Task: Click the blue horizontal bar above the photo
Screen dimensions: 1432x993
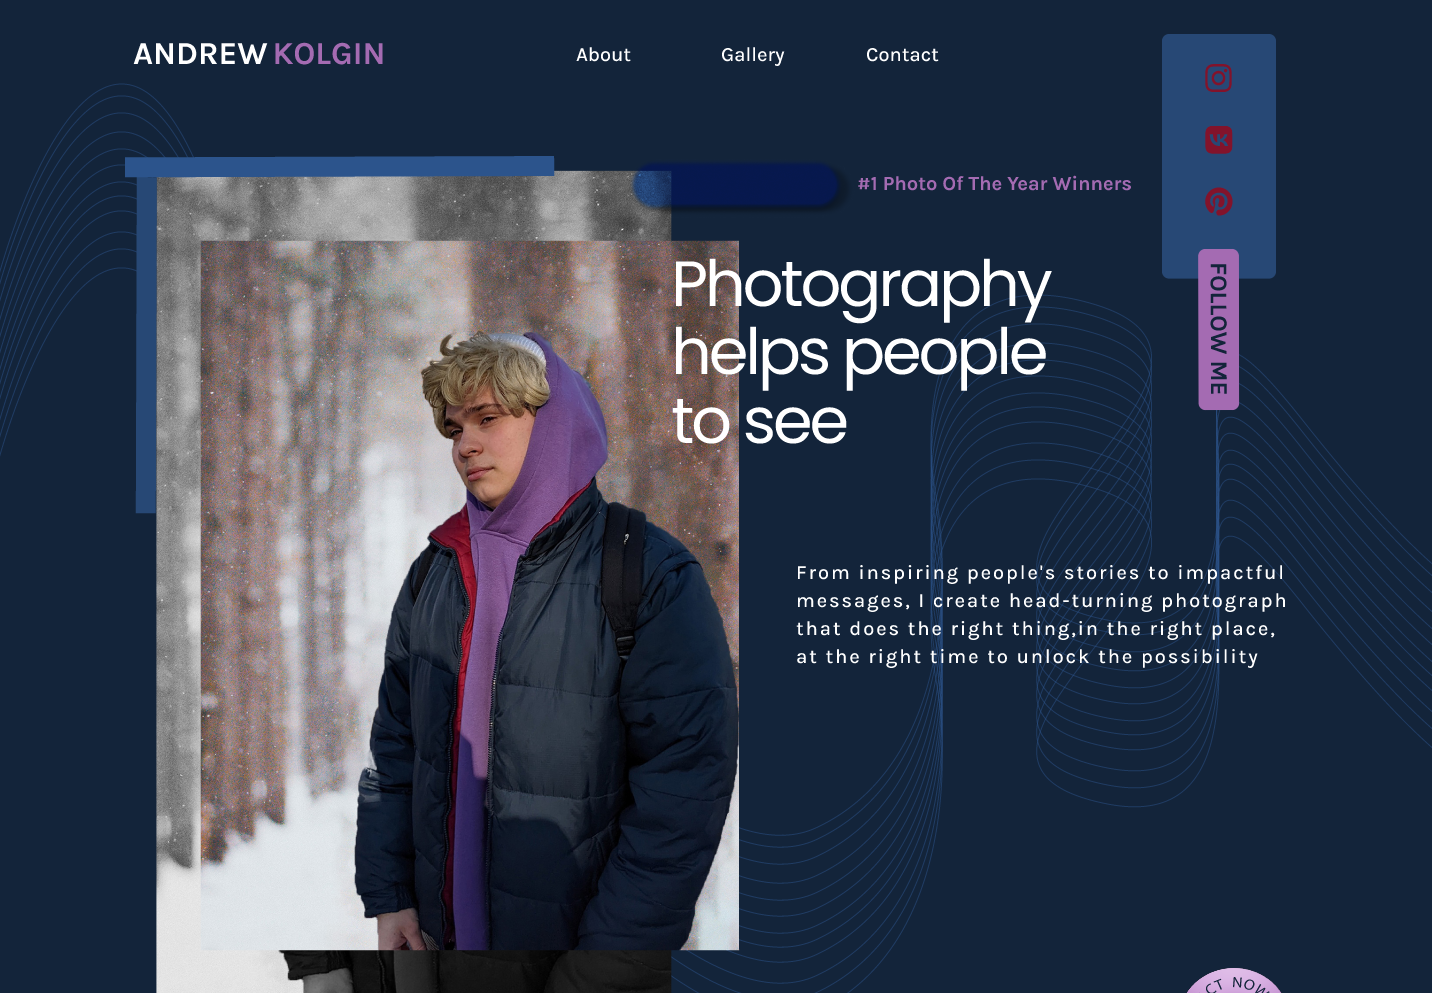Action: (x=340, y=167)
